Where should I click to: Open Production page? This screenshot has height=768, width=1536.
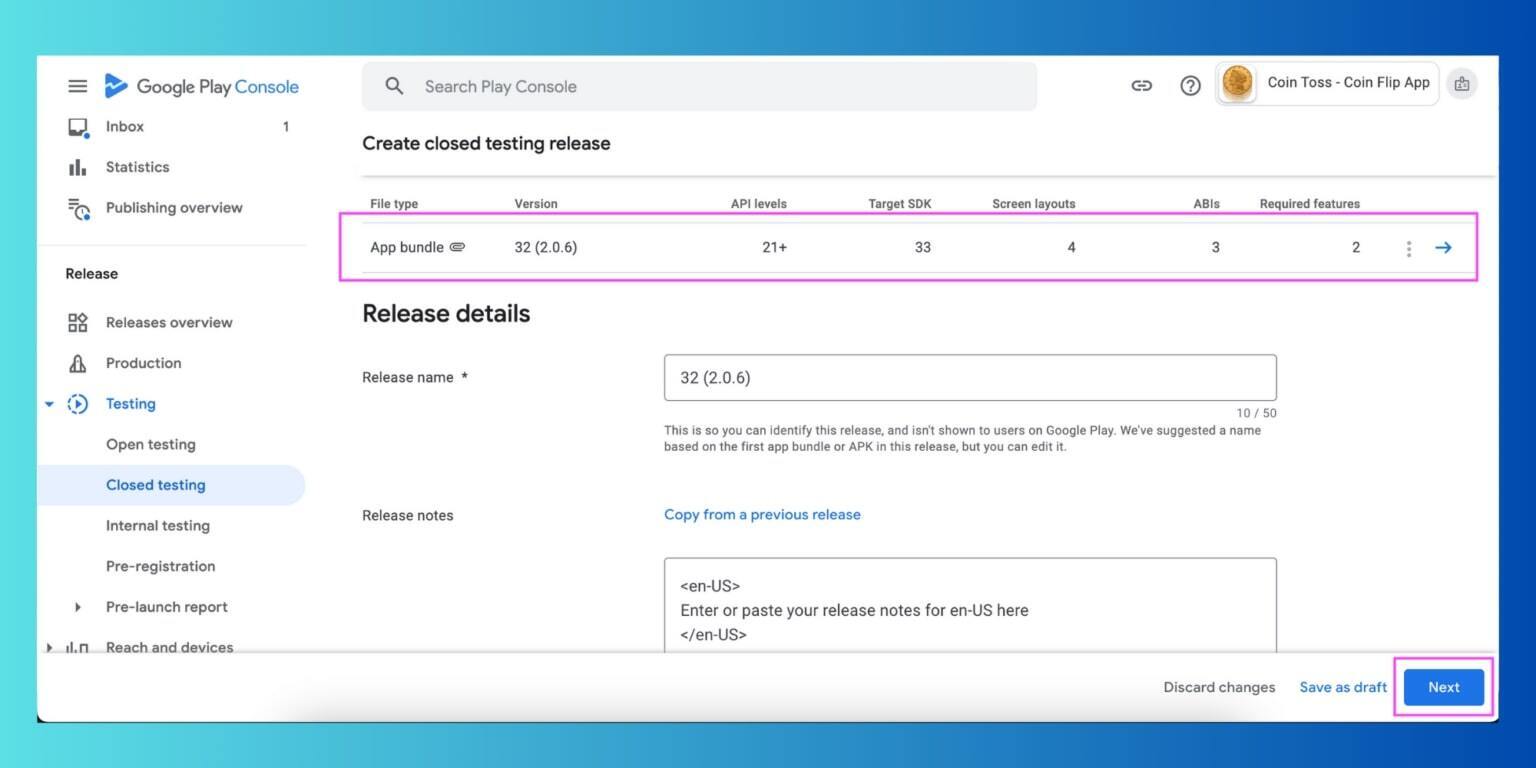coord(144,363)
